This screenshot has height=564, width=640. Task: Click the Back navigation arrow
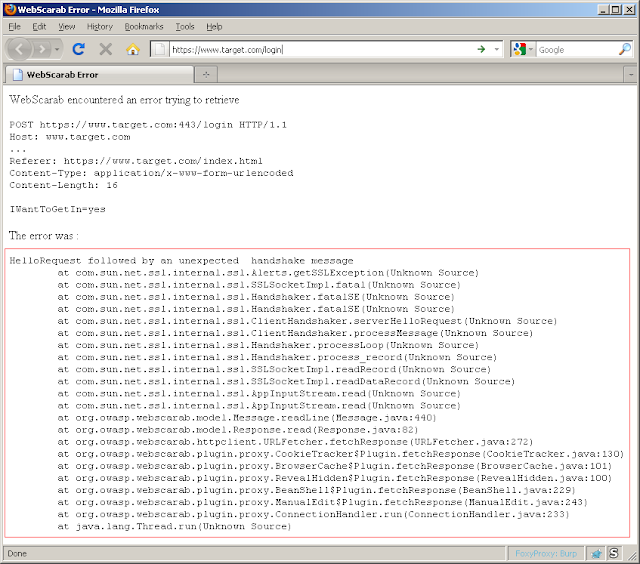click(19, 49)
